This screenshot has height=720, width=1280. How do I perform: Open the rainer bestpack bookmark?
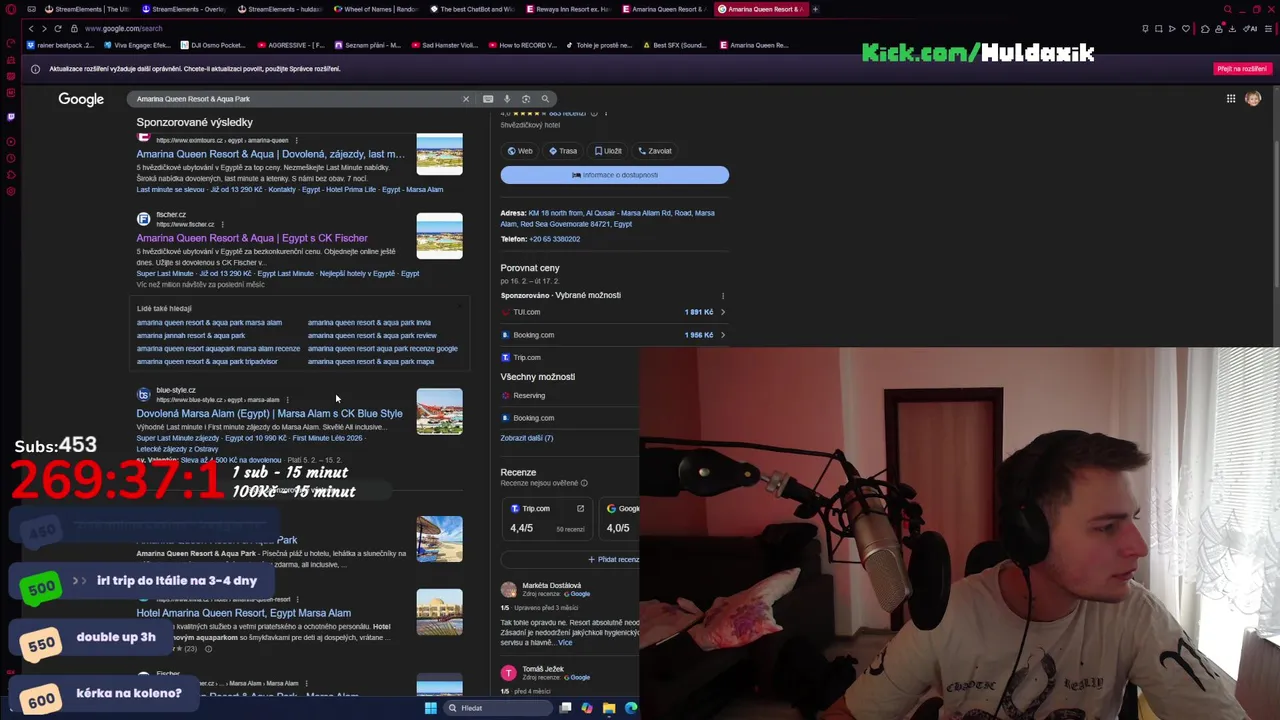click(x=60, y=45)
